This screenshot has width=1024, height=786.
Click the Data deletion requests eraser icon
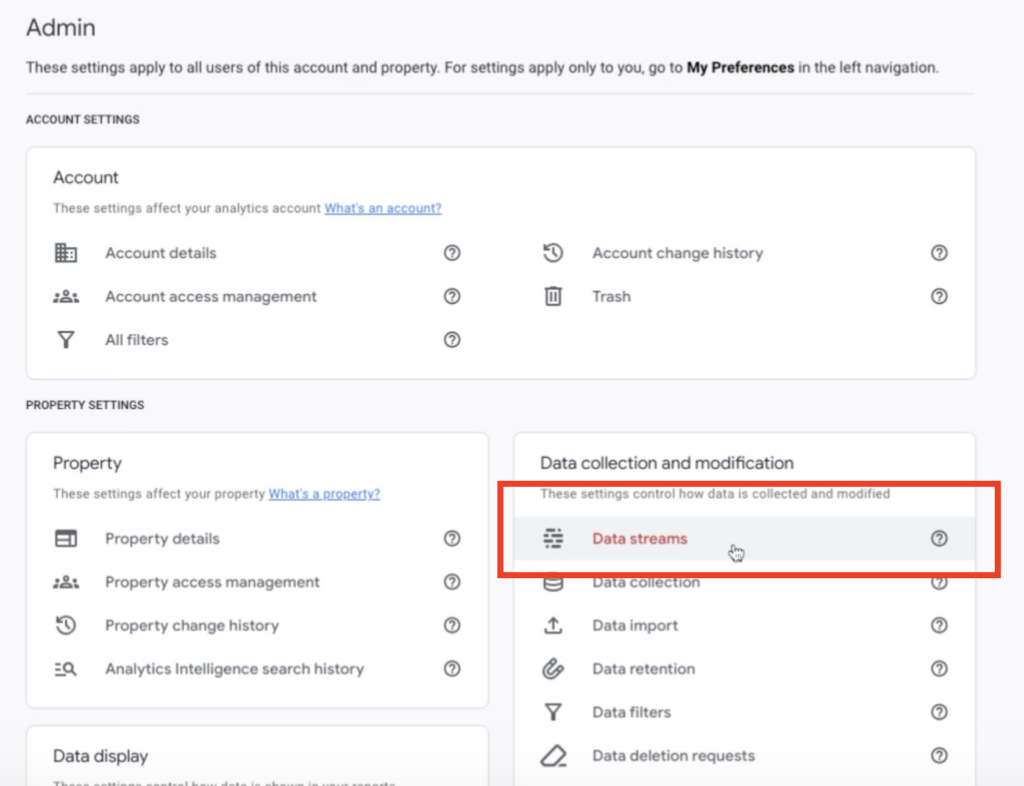(553, 755)
